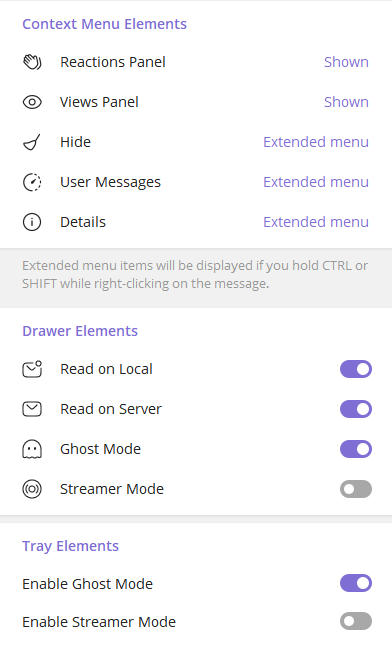
Task: Disable the Read on Server switch
Action: point(356,409)
